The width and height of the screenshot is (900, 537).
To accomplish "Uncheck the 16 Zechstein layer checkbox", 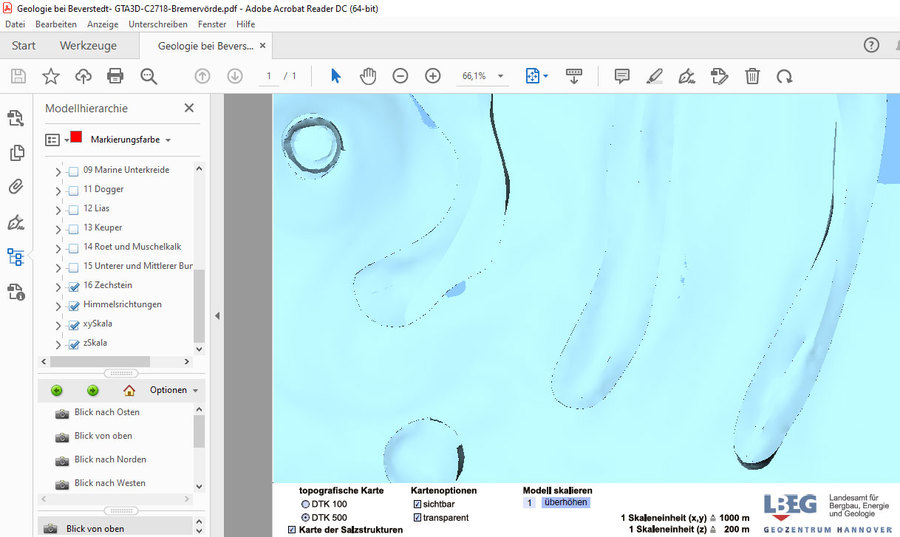I will [x=73, y=287].
